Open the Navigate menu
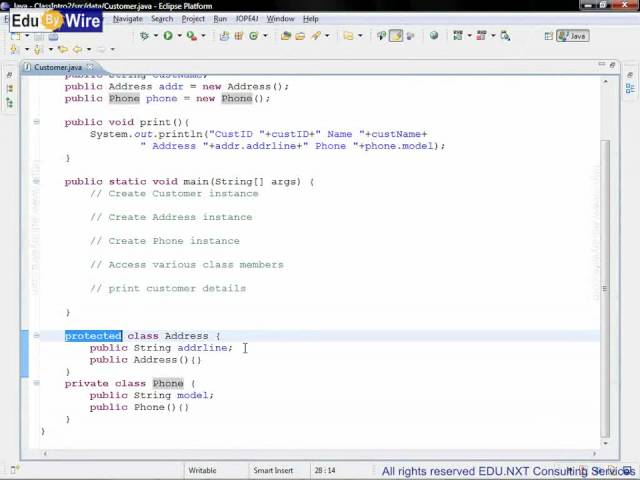The image size is (640, 480). click(128, 19)
